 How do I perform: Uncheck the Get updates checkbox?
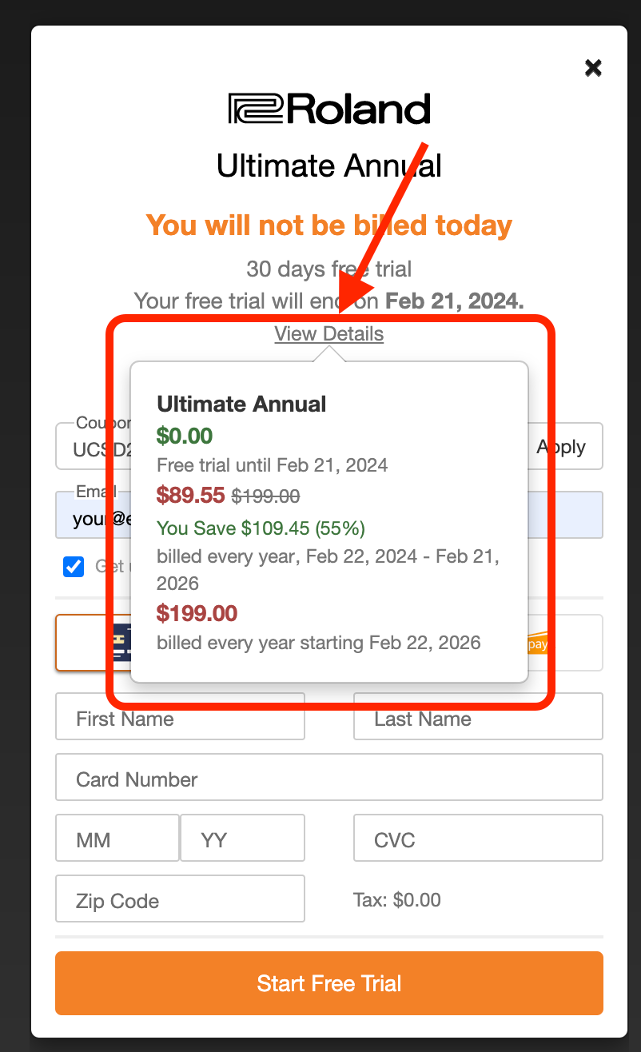[73, 566]
